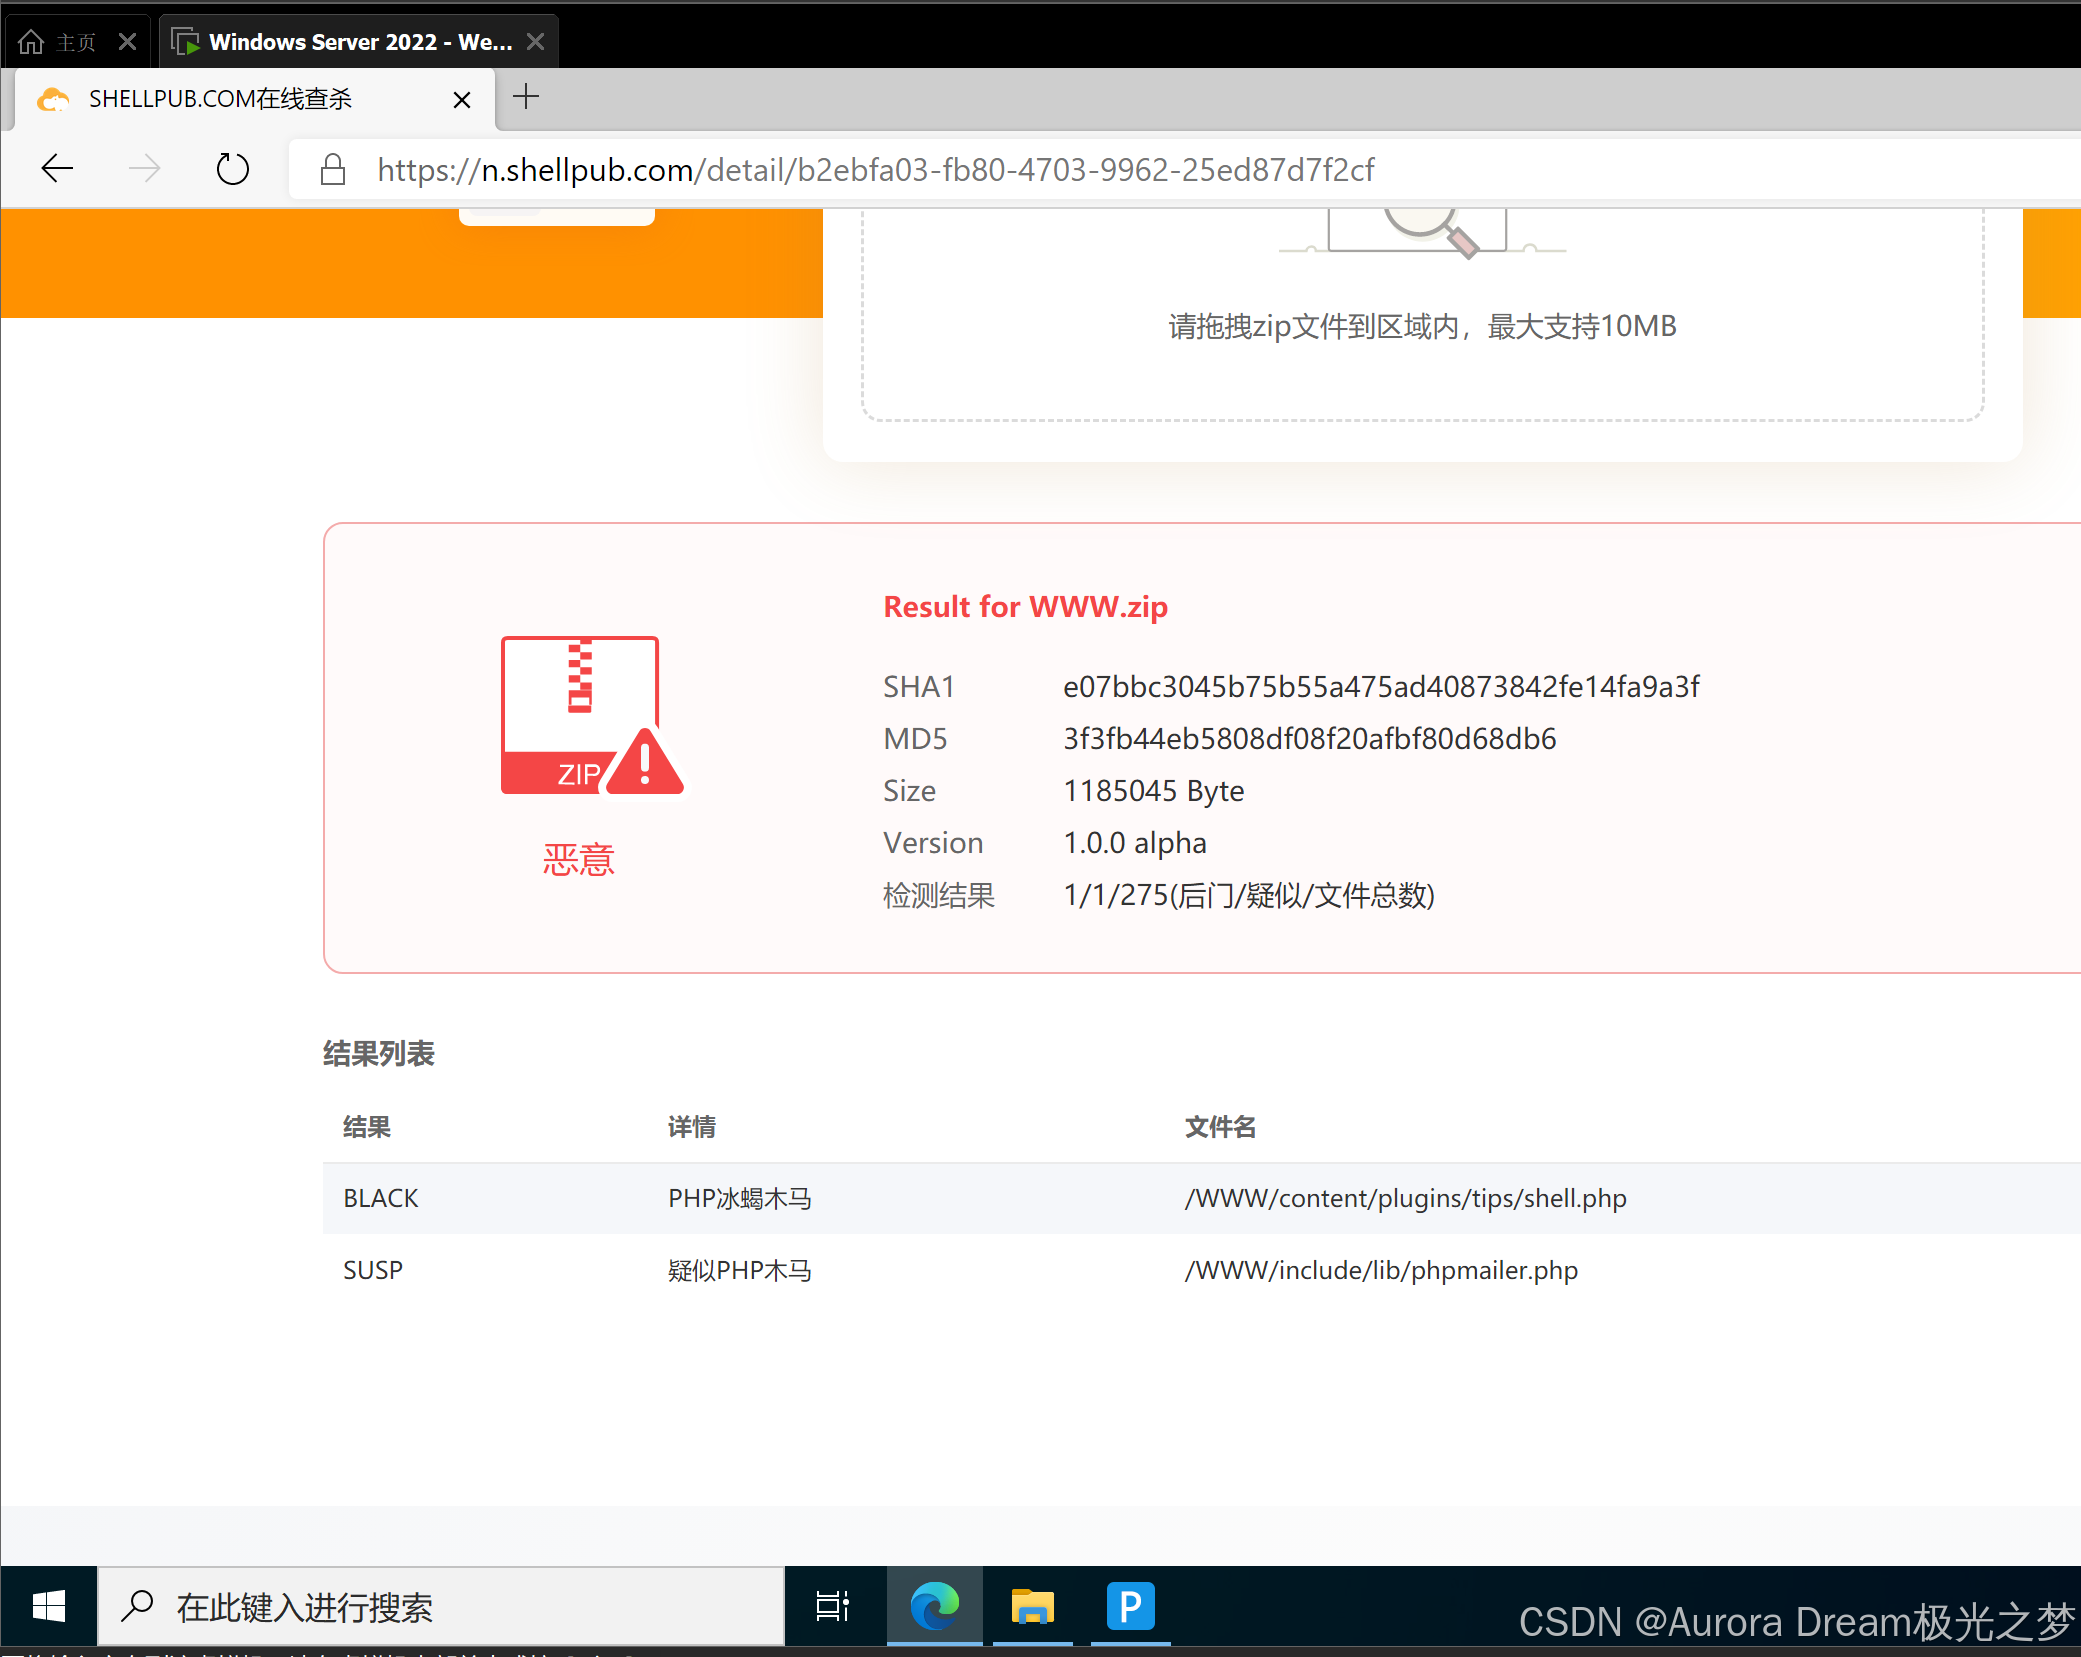Viewport: 2081px width, 1657px height.
Task: Click the browser forward arrow
Action: pos(145,169)
